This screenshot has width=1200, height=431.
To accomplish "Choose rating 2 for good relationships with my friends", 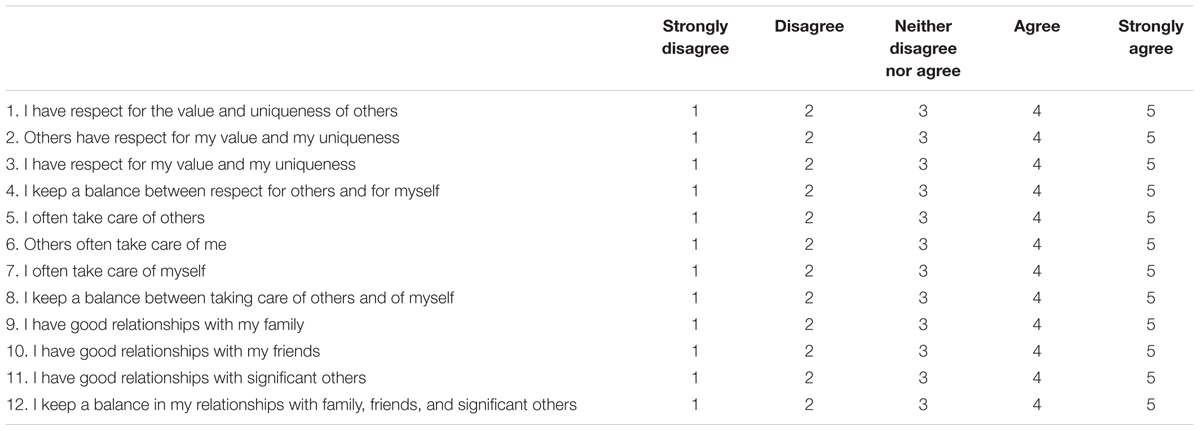I will point(808,351).
